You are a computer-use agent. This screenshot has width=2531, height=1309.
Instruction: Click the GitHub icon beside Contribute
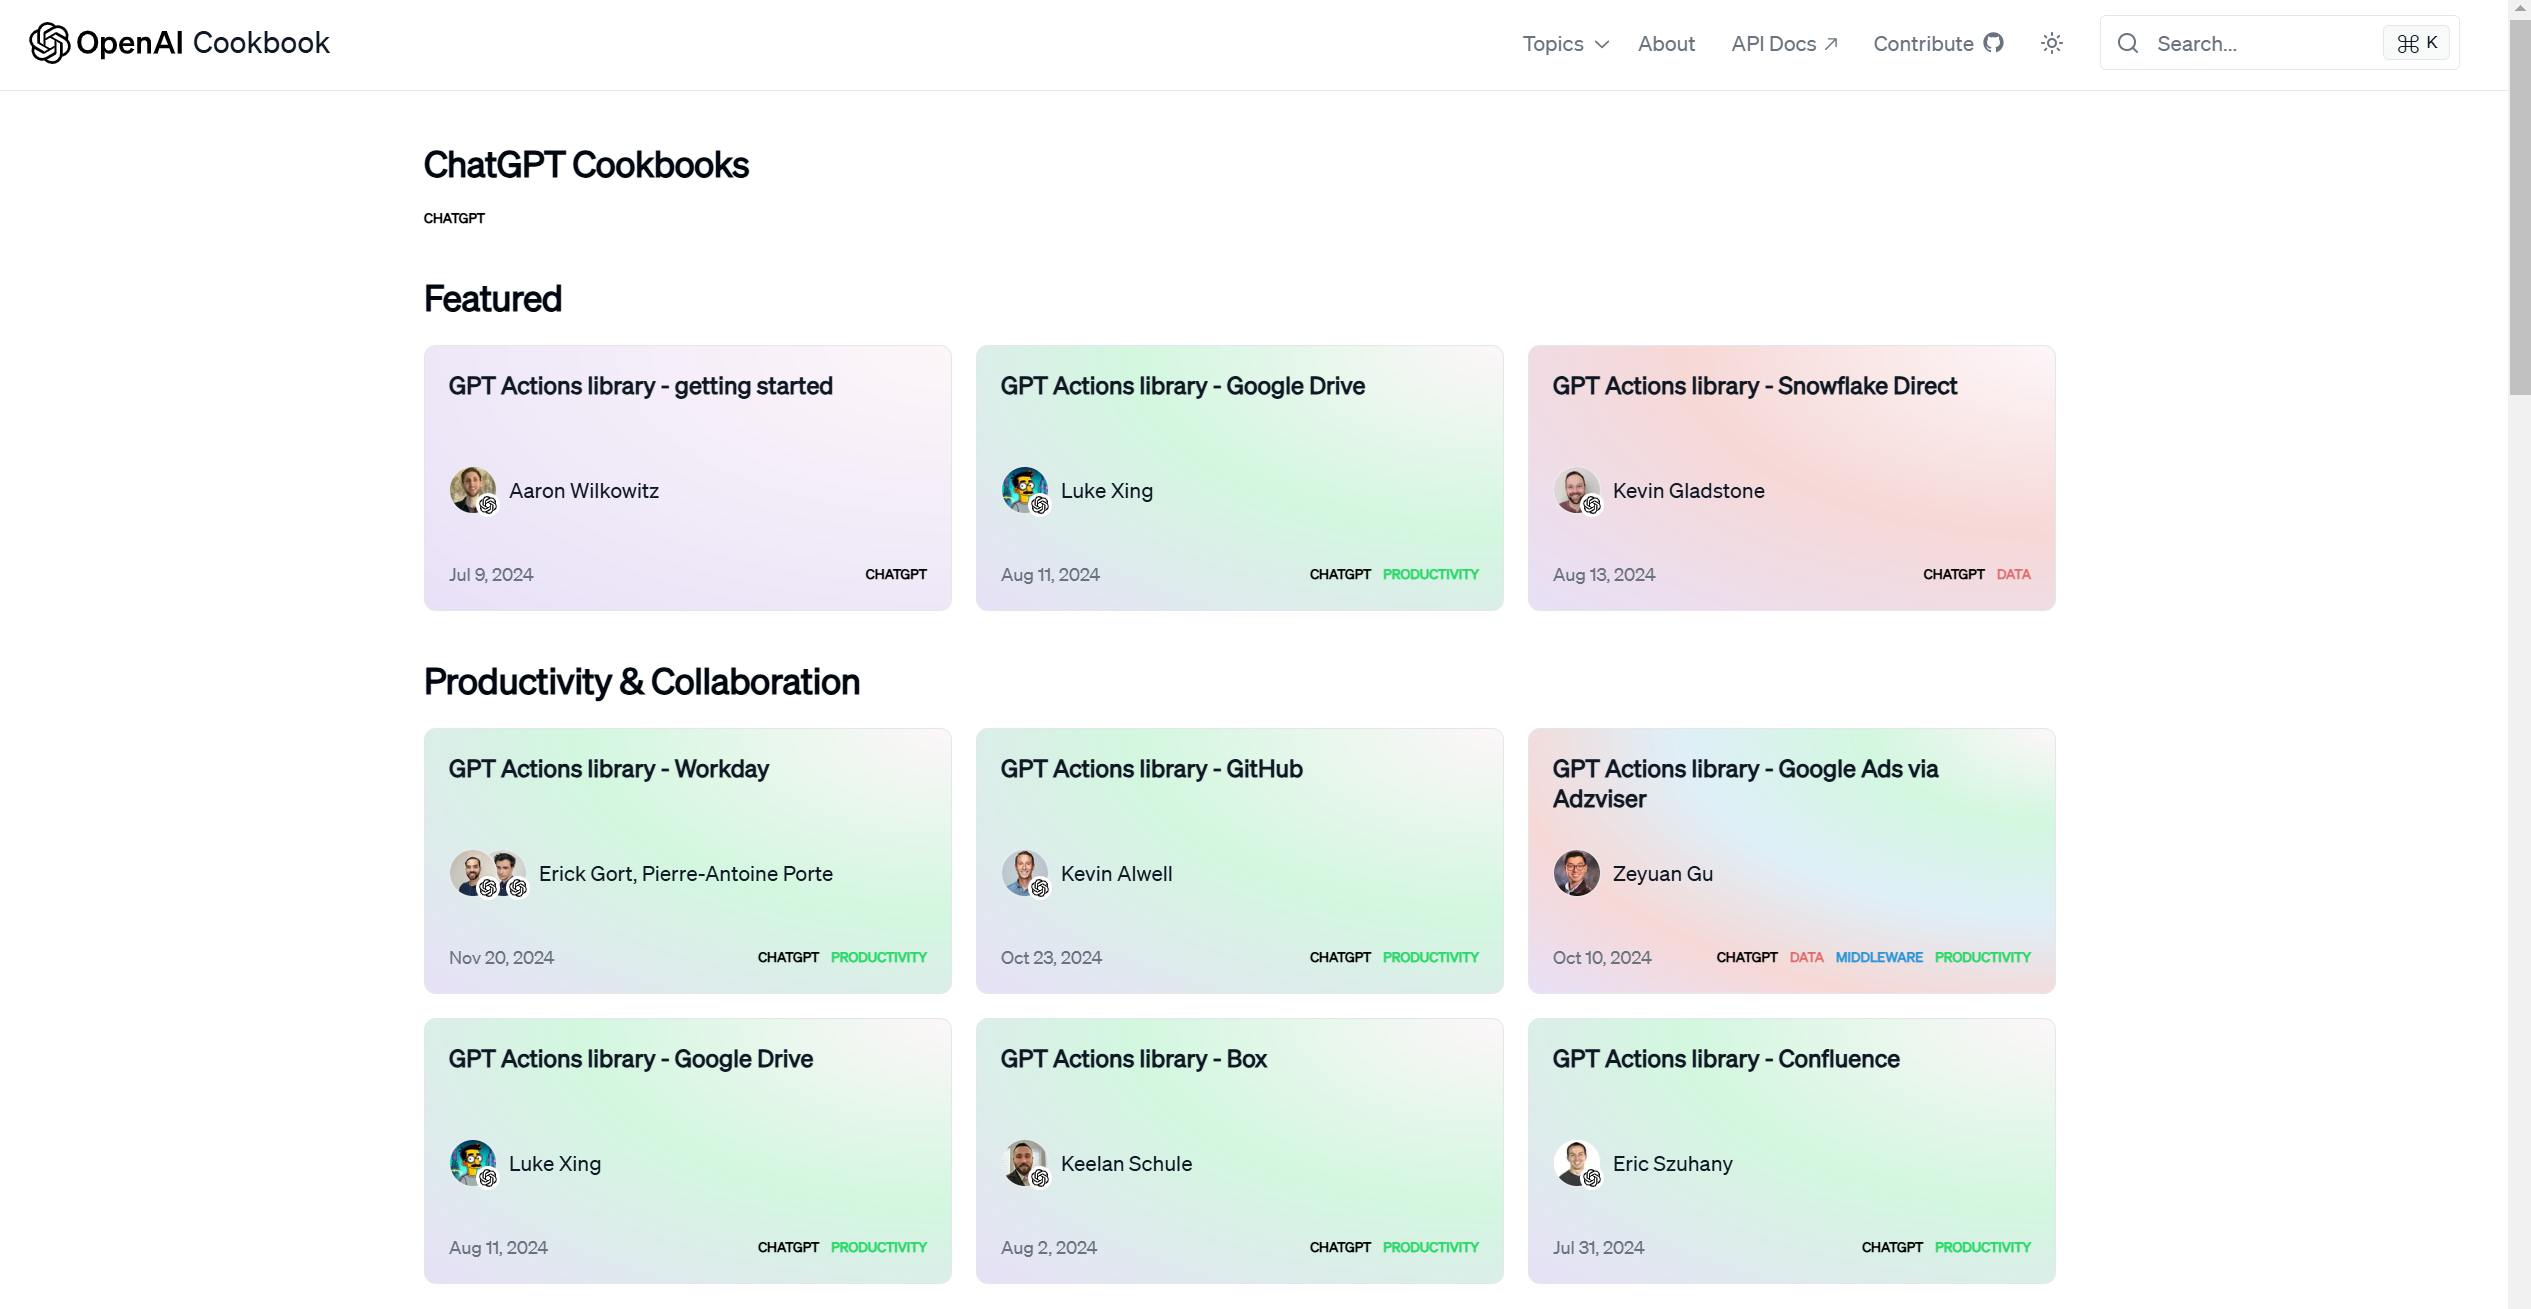coord(1994,43)
